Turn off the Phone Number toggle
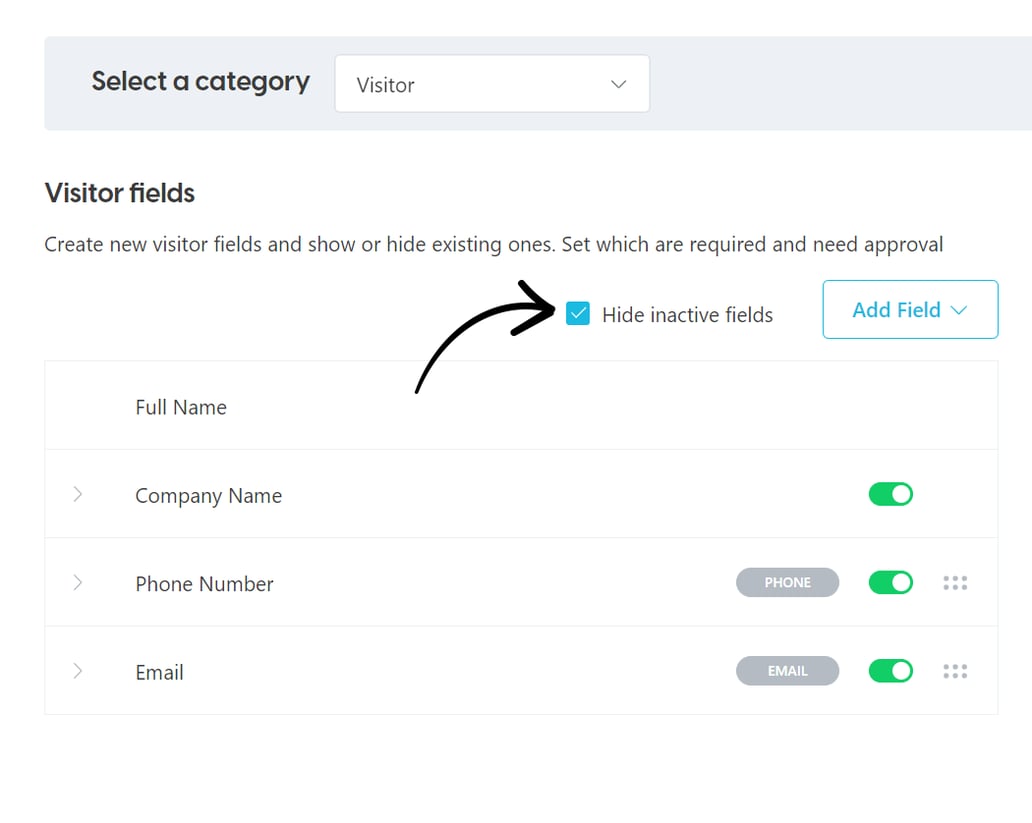The image size is (1032, 823). pos(890,582)
